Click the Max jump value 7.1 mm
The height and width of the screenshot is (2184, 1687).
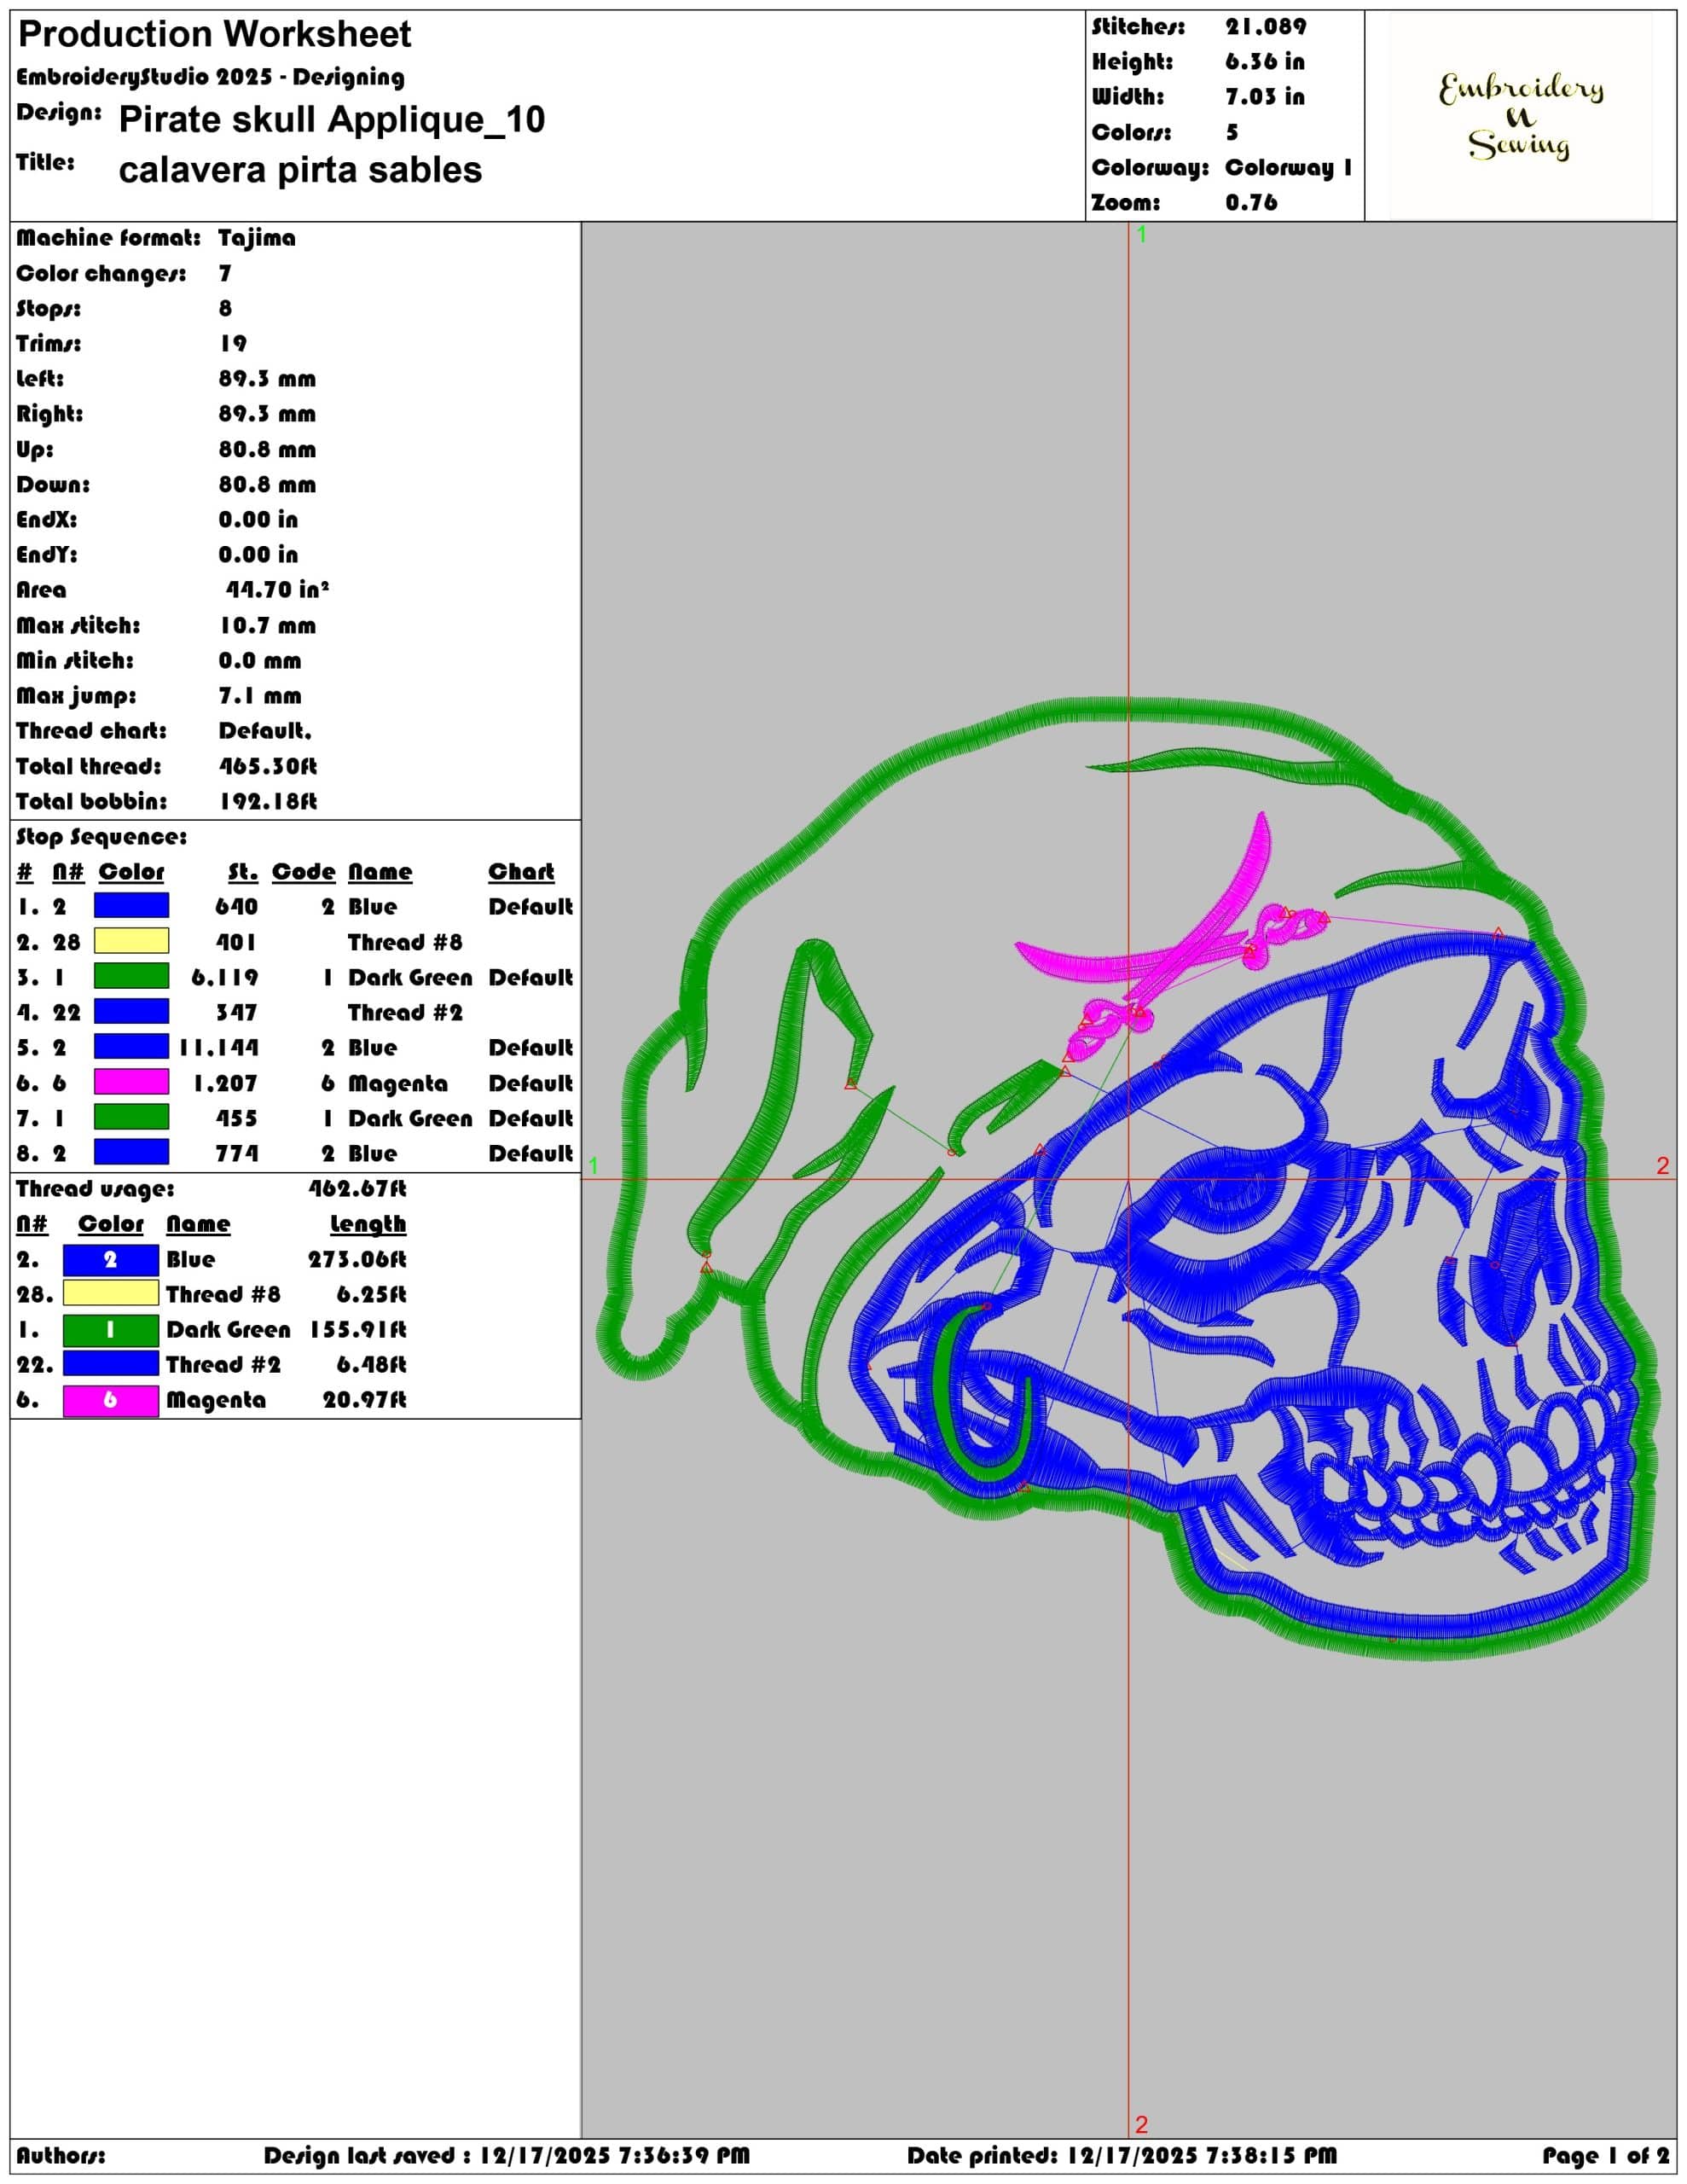260,695
